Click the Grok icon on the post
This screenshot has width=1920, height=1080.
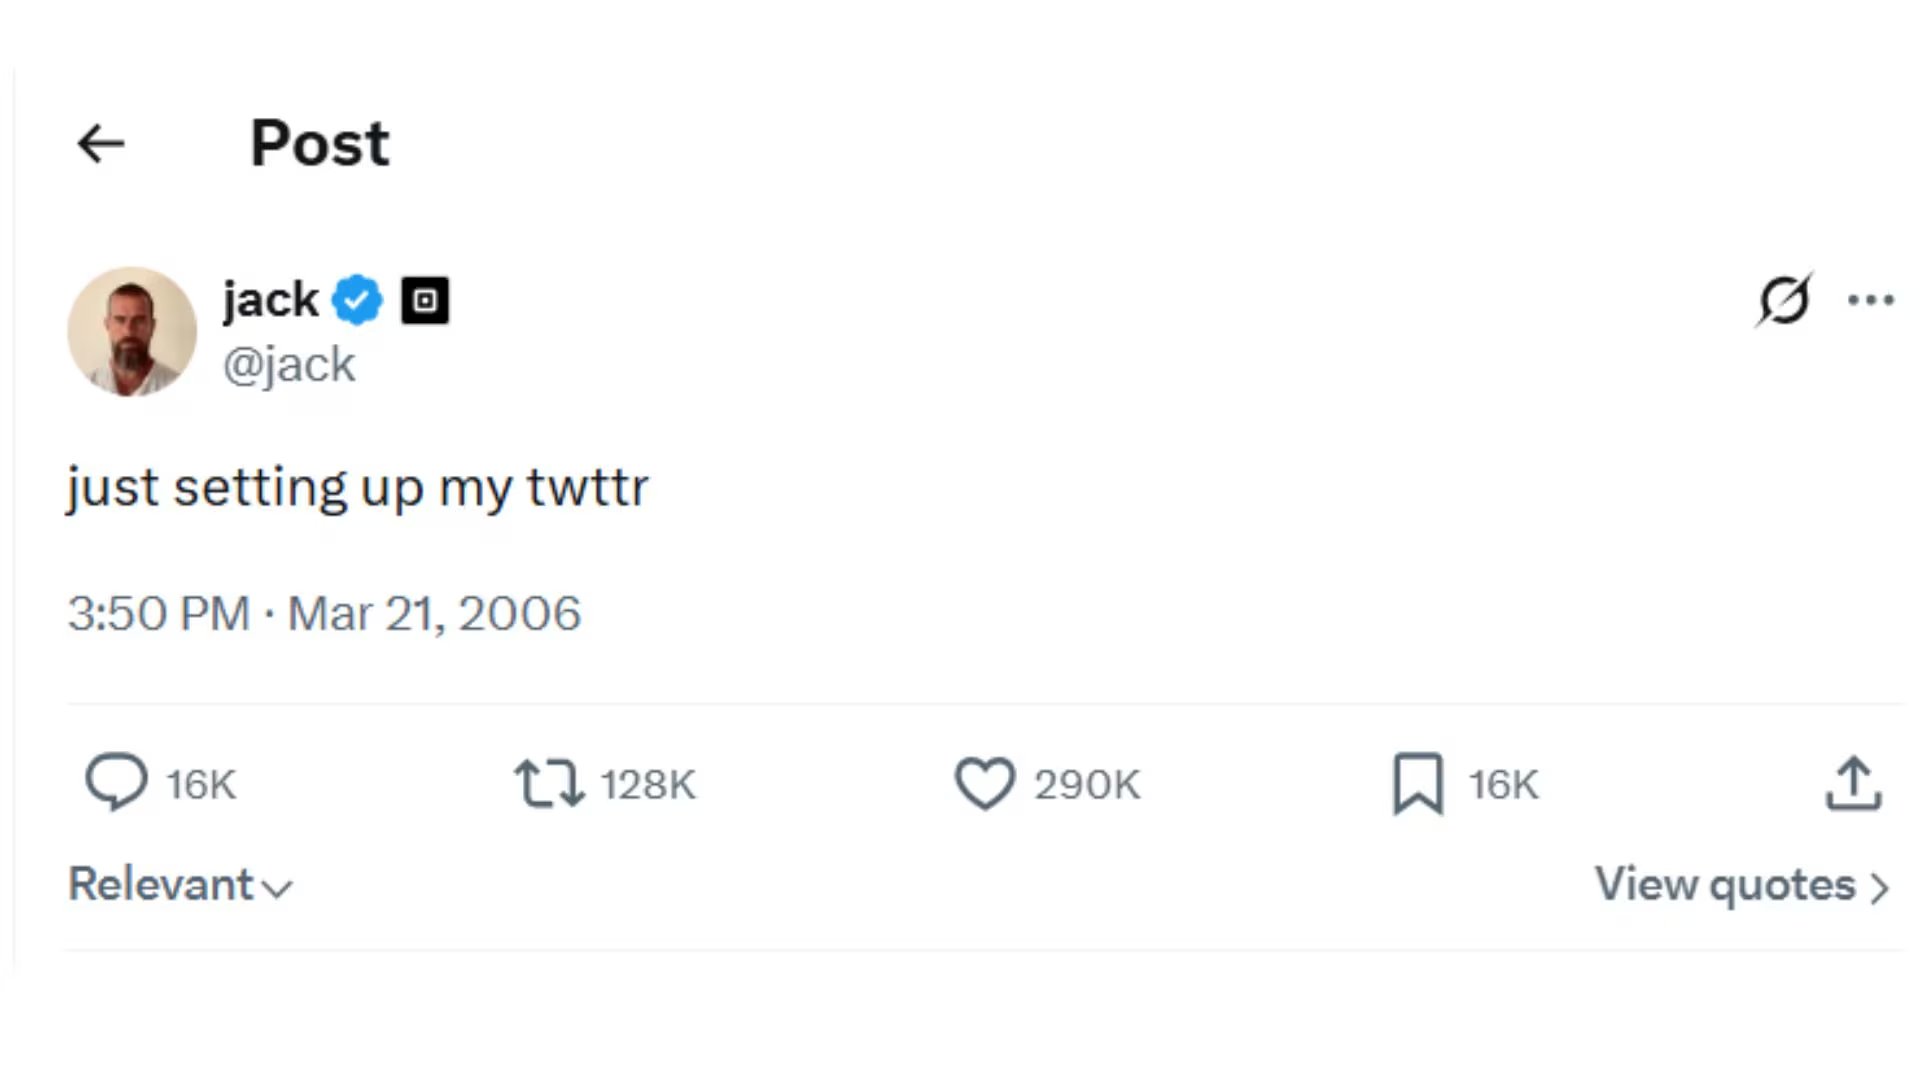[x=1784, y=299]
